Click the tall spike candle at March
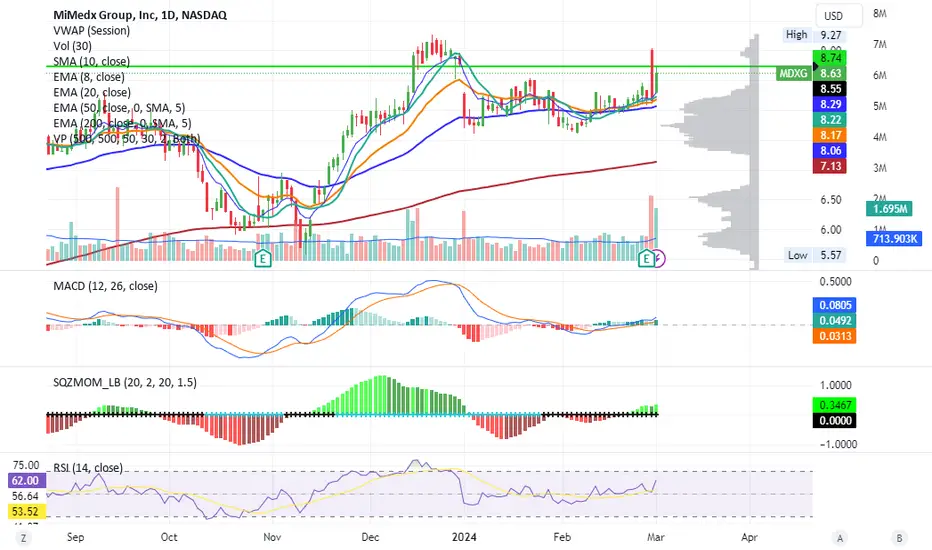932x550 pixels. coord(652,74)
